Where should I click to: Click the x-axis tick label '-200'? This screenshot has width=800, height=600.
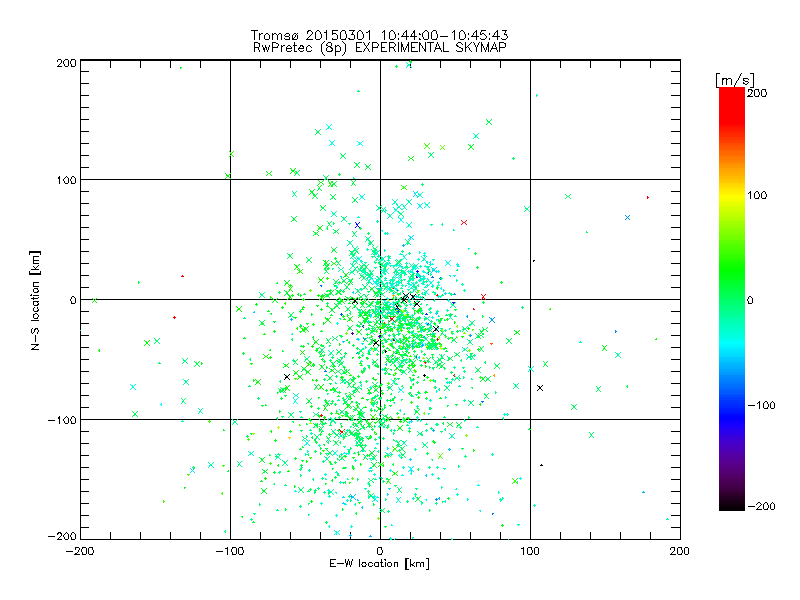pyautogui.click(x=80, y=552)
